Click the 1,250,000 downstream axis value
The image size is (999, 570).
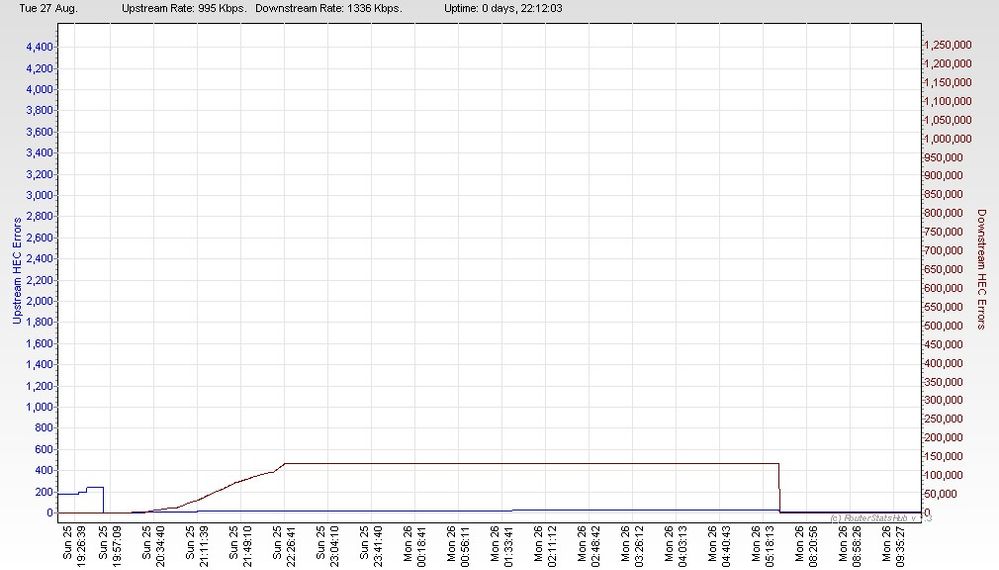pyautogui.click(x=949, y=45)
